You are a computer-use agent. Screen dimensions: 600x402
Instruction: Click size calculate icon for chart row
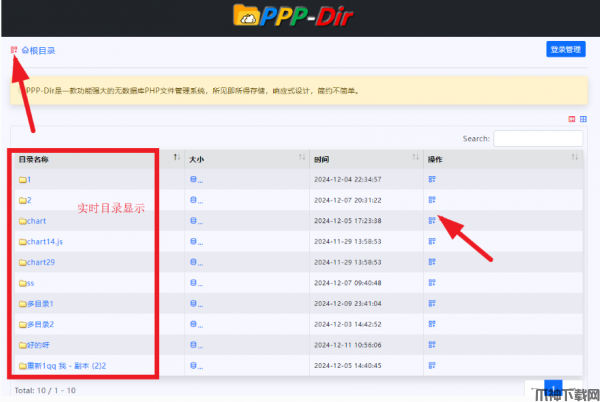(196, 221)
